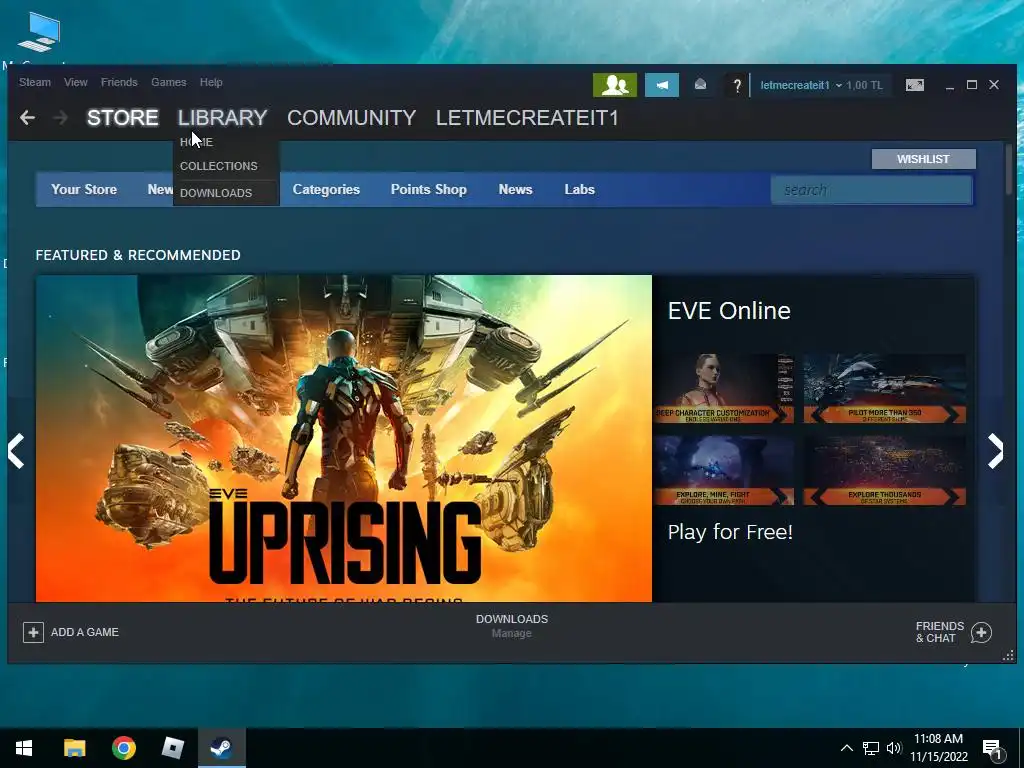
Task: Open the store News tab
Action: click(515, 189)
